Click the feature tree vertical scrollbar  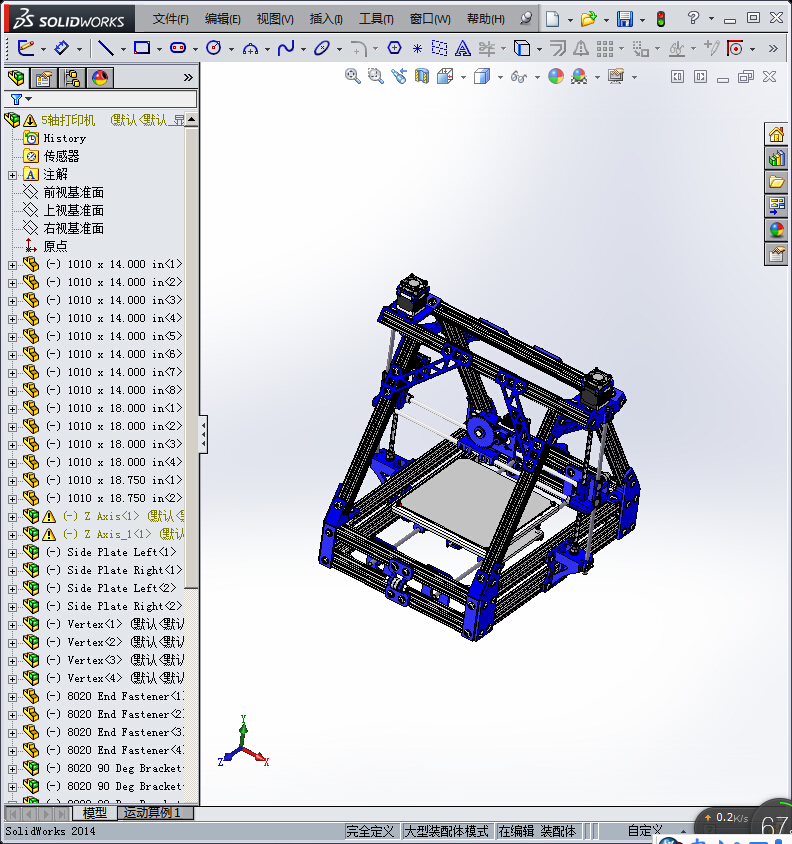click(192, 355)
